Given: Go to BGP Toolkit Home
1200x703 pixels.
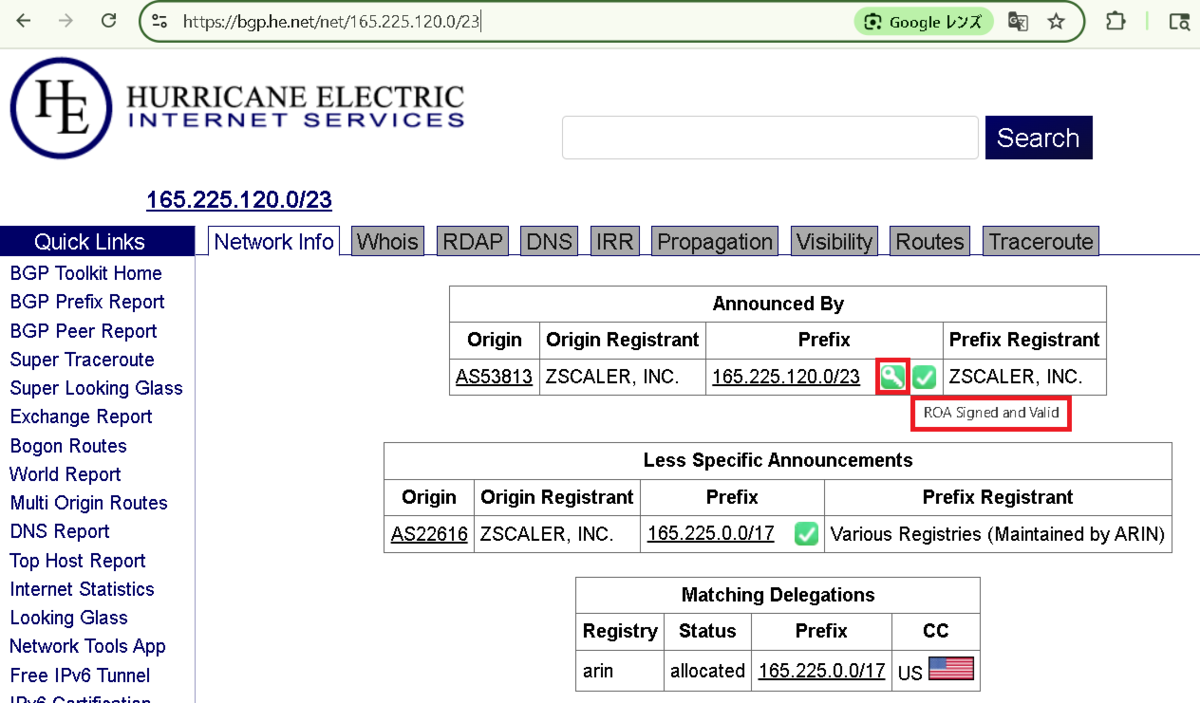Looking at the screenshot, I should tap(86, 273).
